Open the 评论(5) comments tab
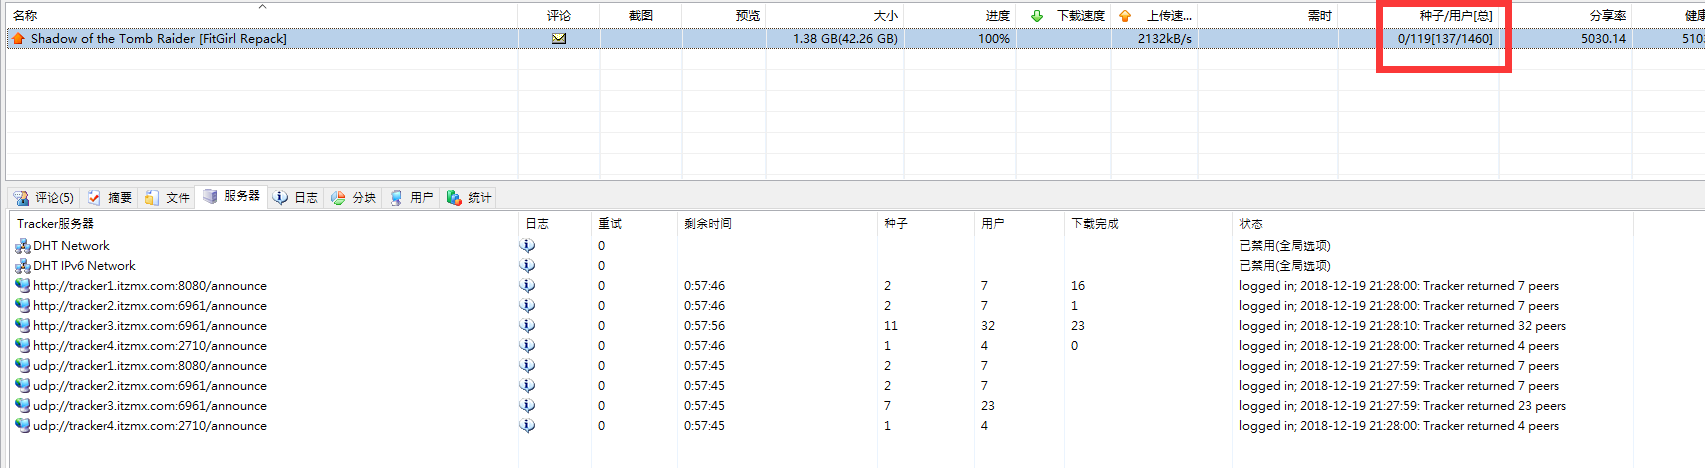The width and height of the screenshot is (1705, 468). coord(44,198)
